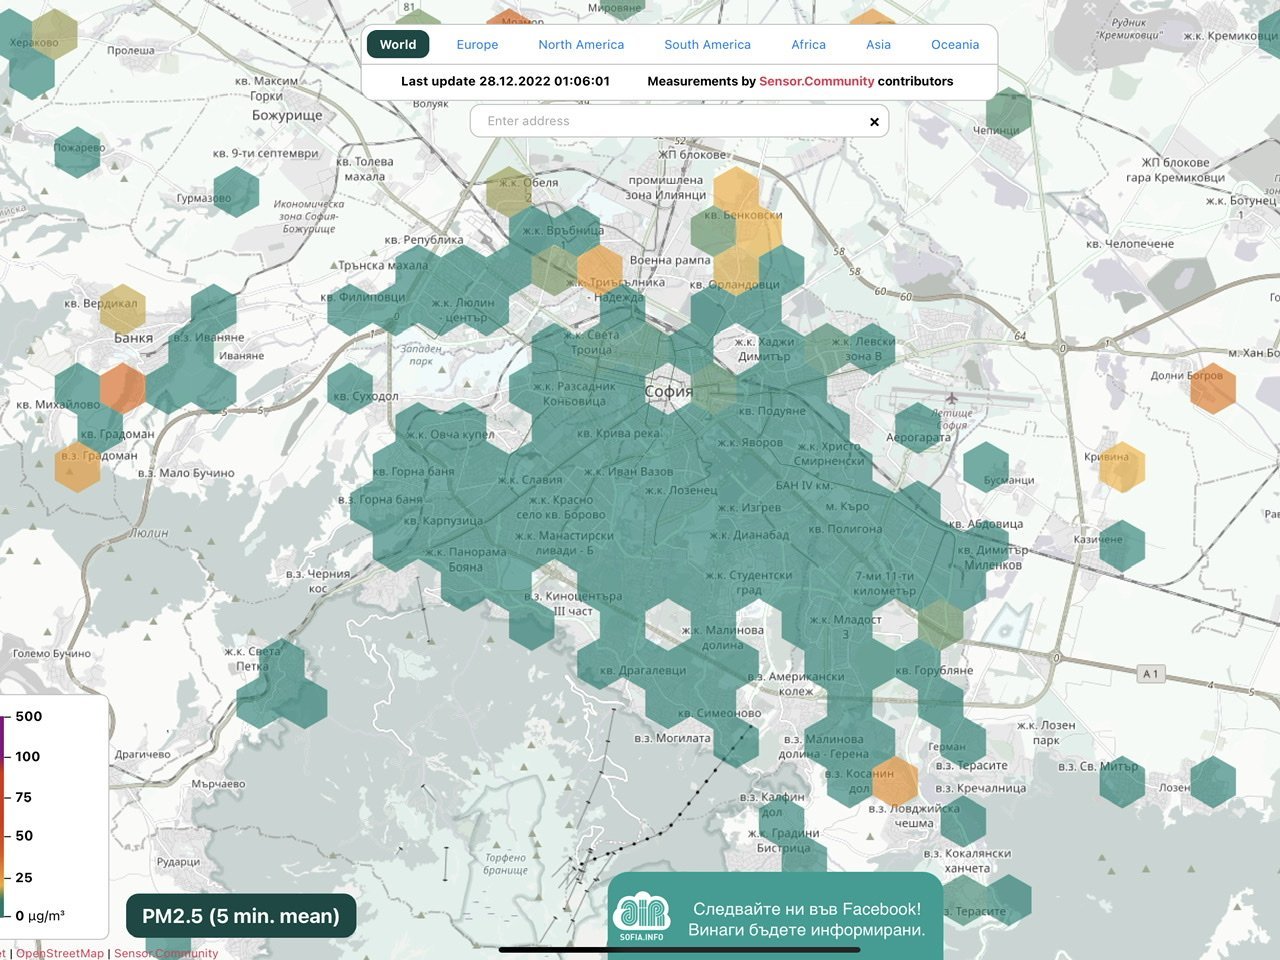Image resolution: width=1280 pixels, height=960 pixels.
Task: Switch to the Europe tab
Action: click(477, 45)
